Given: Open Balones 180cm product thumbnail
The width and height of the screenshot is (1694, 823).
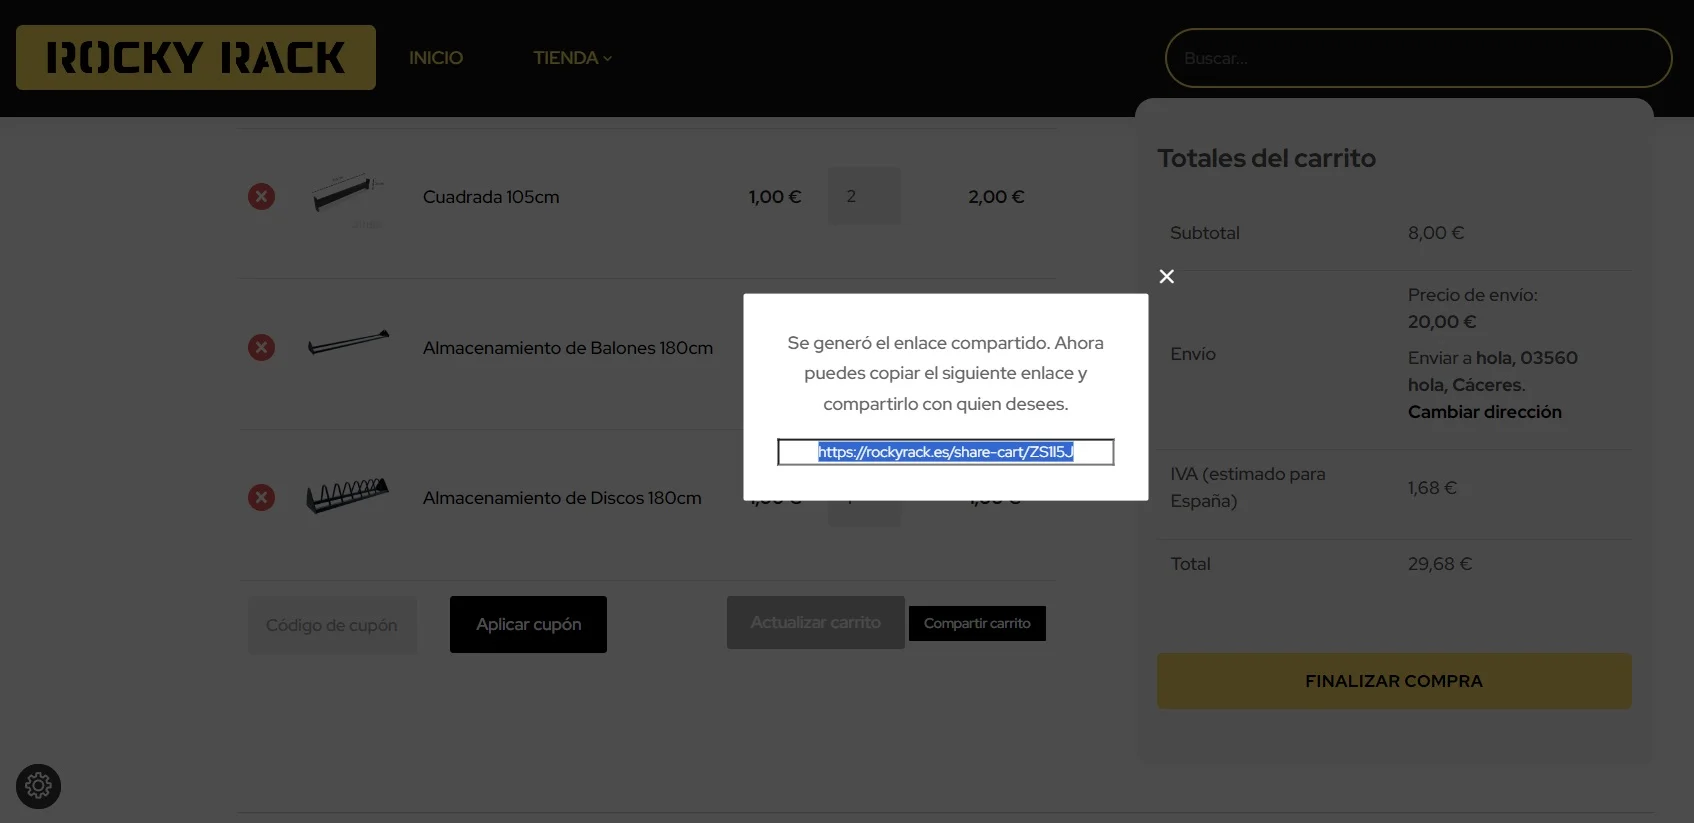Looking at the screenshot, I should coord(347,345).
